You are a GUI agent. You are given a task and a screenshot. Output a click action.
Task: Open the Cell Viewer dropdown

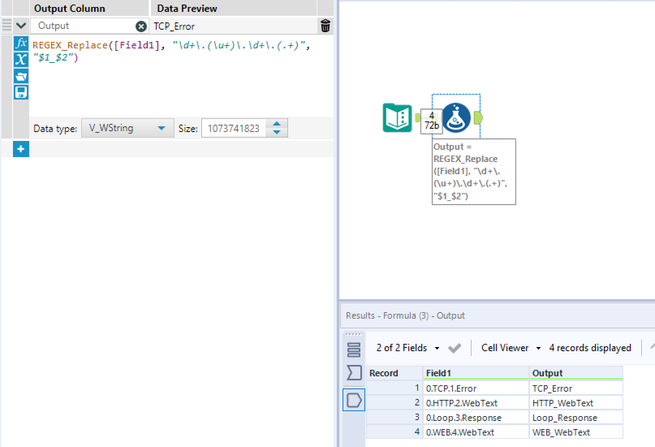click(x=510, y=348)
